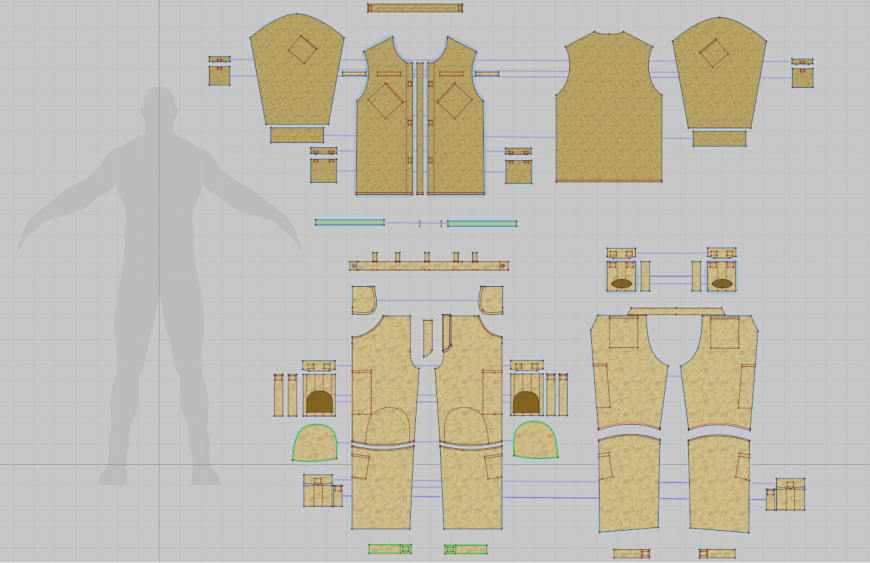This screenshot has width=870, height=563.
Task: Select the right green hem tab at bottom
Action: [x=466, y=549]
